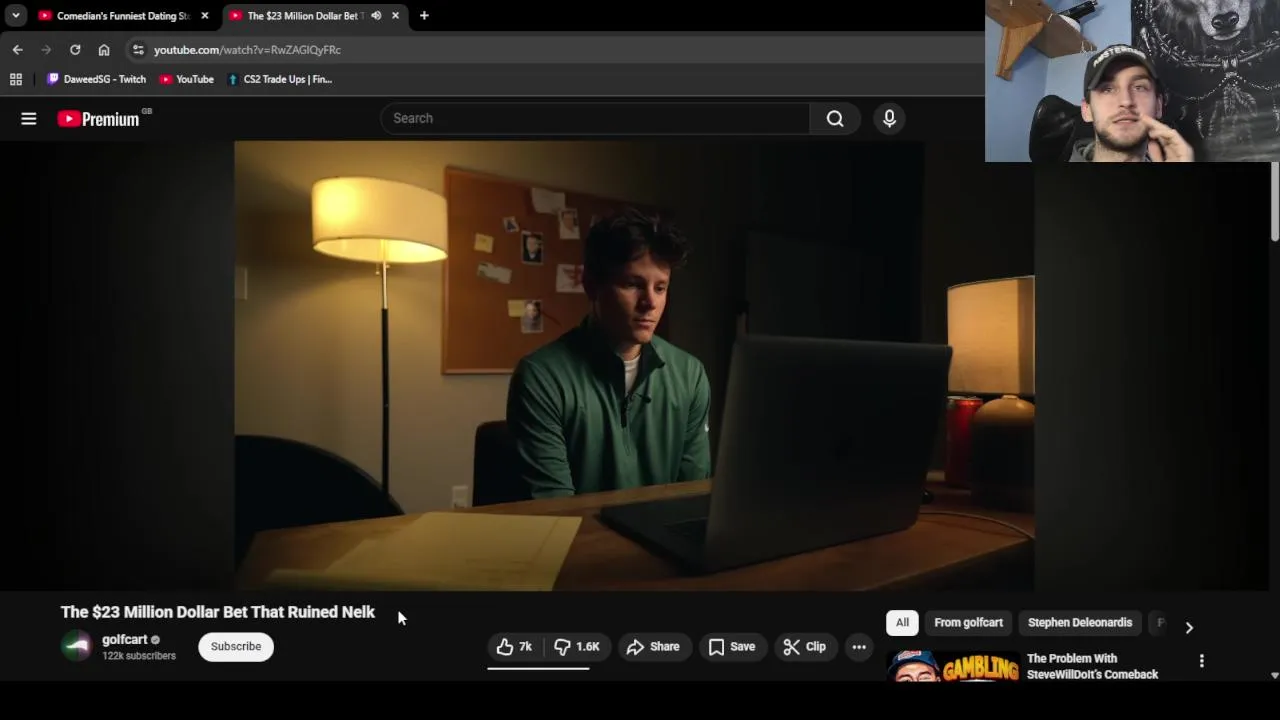Close The $23 Million Dollar Bet tab

coord(395,16)
